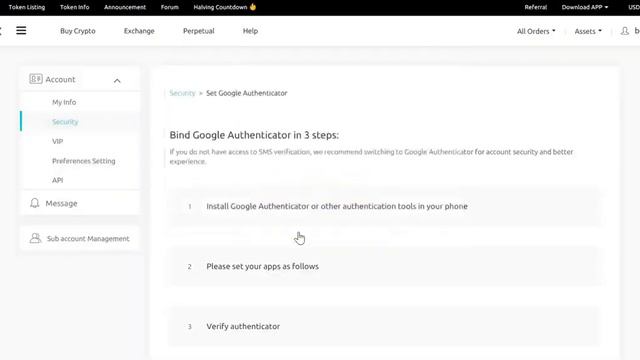Open the Perpetual menu
This screenshot has height=360, width=640.
point(199,31)
